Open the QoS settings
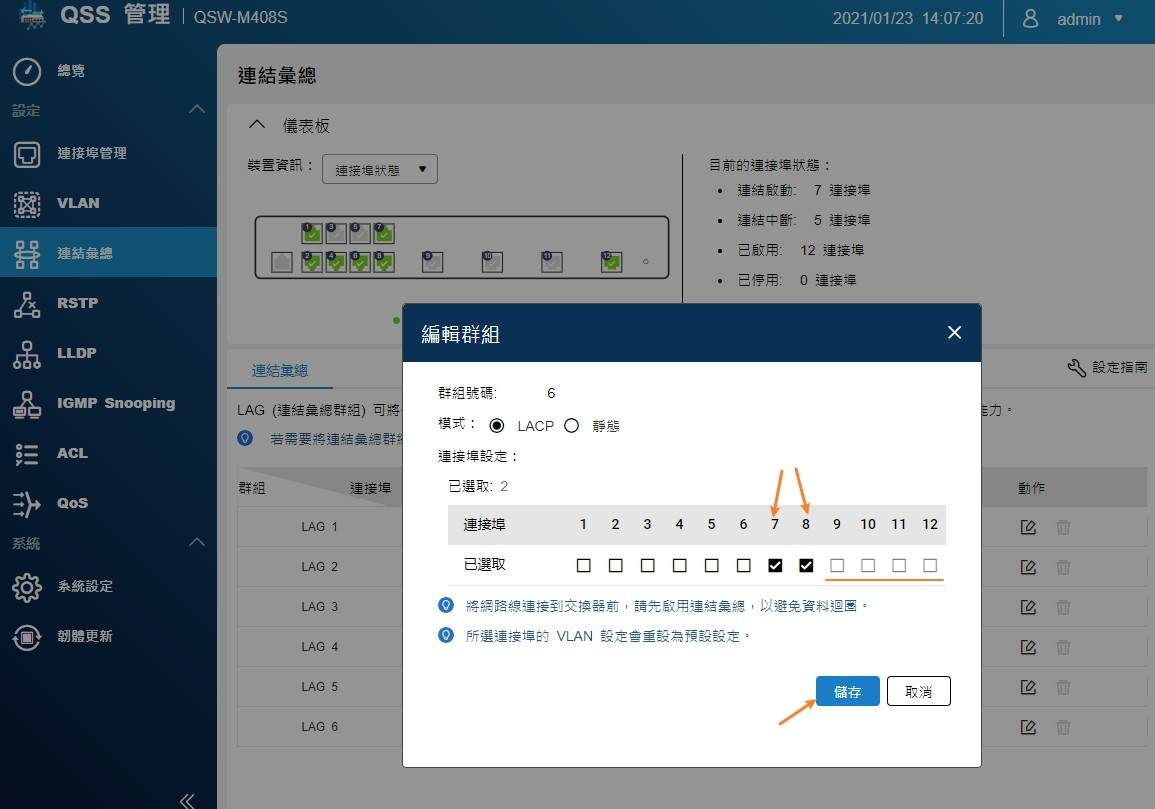1155x809 pixels. pos(72,503)
